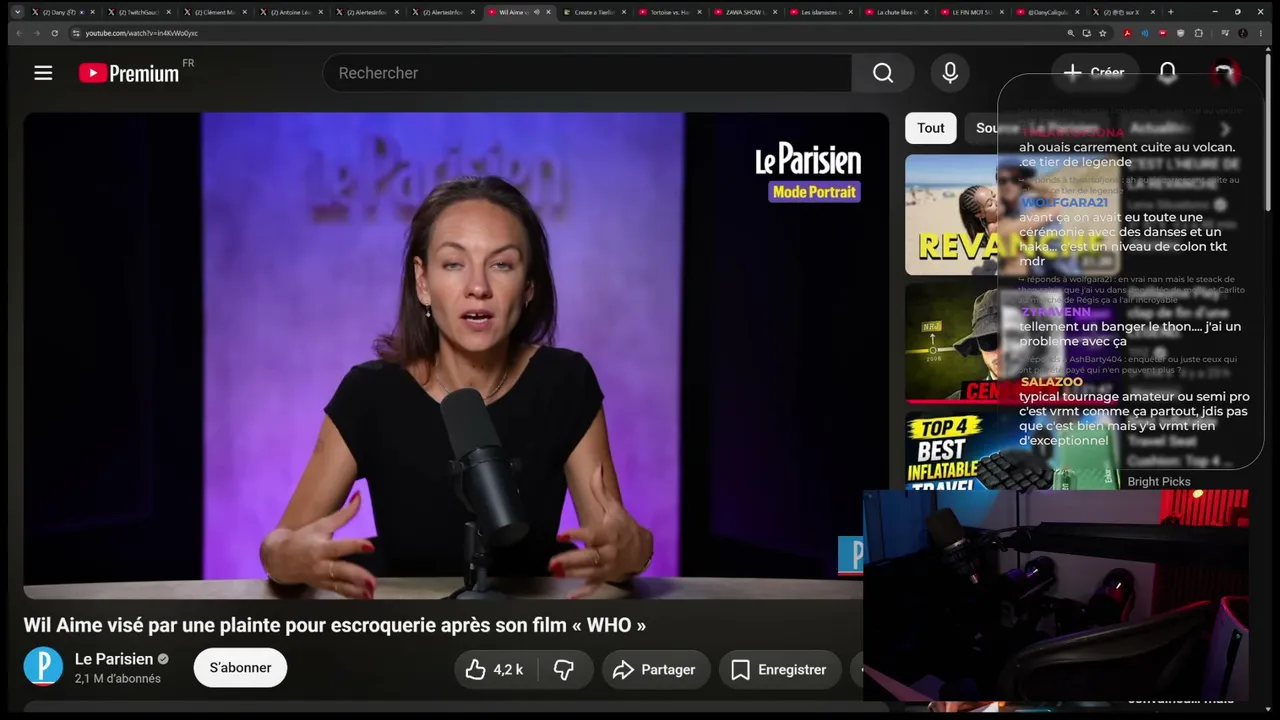Open the browser profile avatar
Image resolution: width=1280 pixels, height=720 pixels.
(x=1243, y=33)
